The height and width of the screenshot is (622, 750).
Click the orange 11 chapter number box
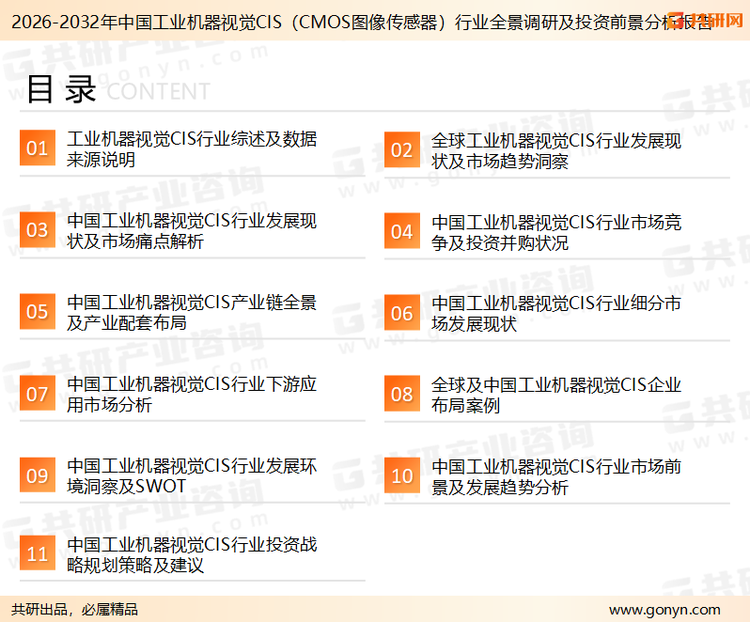37,553
